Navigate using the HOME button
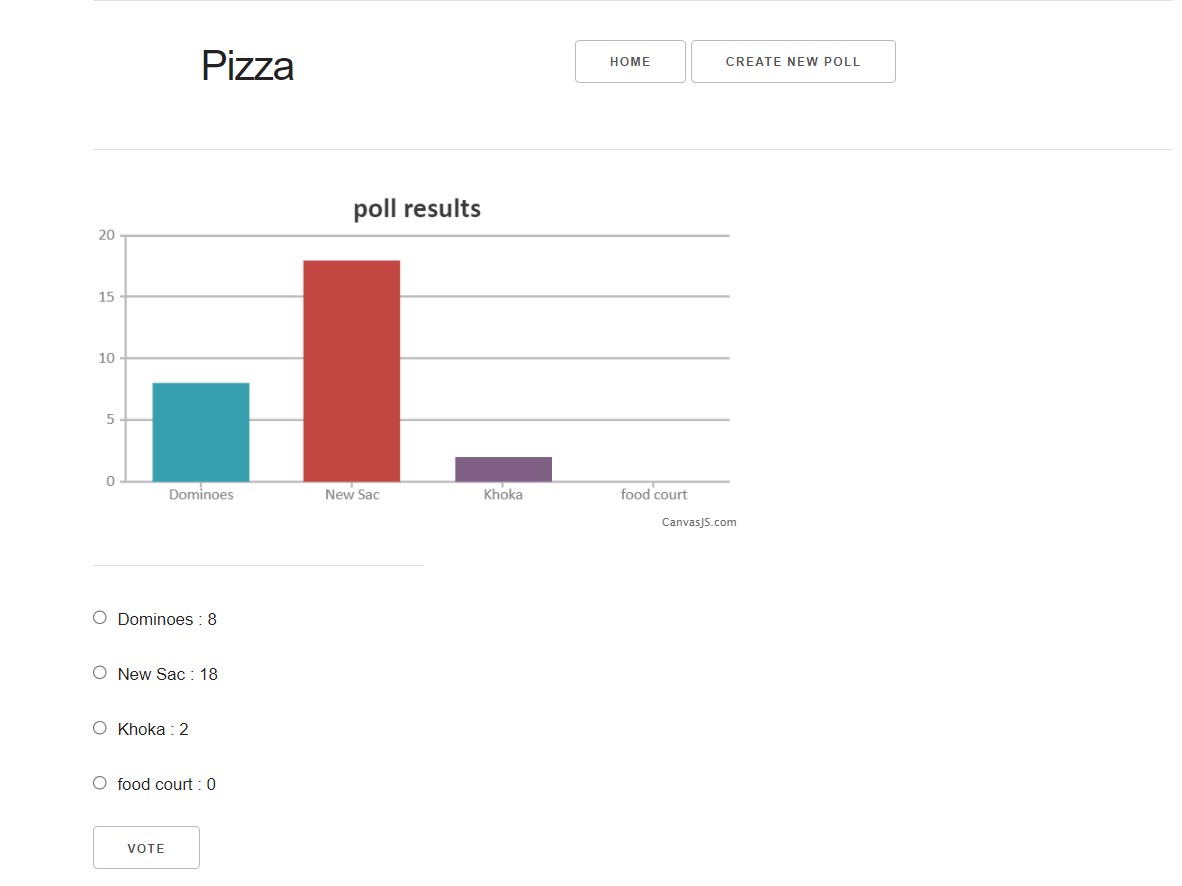The image size is (1182, 886). point(630,61)
